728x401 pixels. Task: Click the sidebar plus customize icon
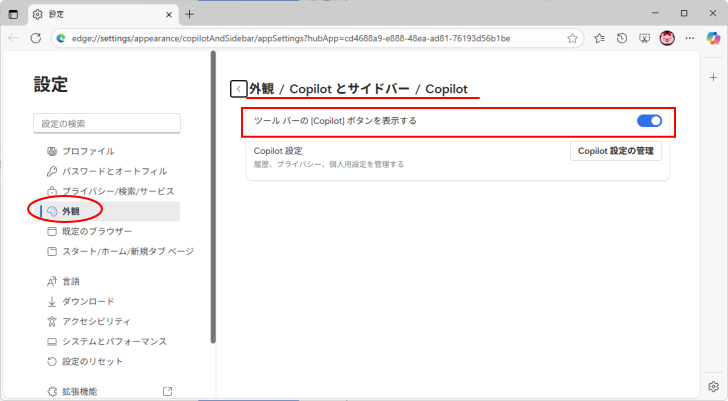(714, 78)
